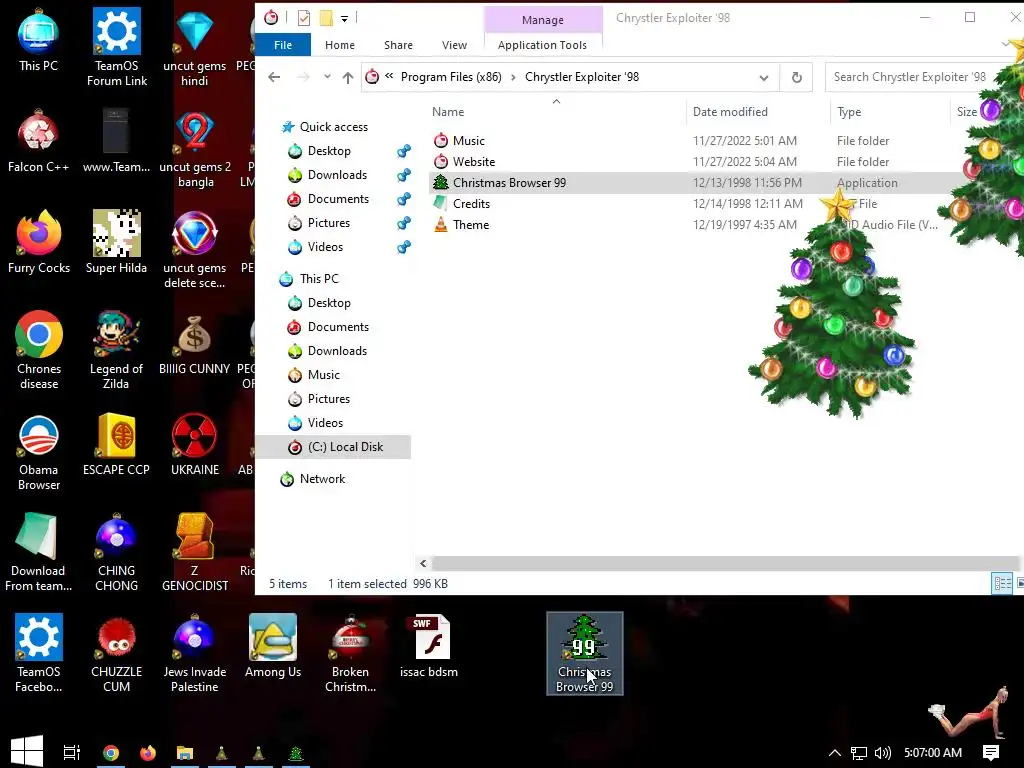1024x768 pixels.
Task: Select Christmas Browser 99 desktop icon
Action: pyautogui.click(x=584, y=653)
